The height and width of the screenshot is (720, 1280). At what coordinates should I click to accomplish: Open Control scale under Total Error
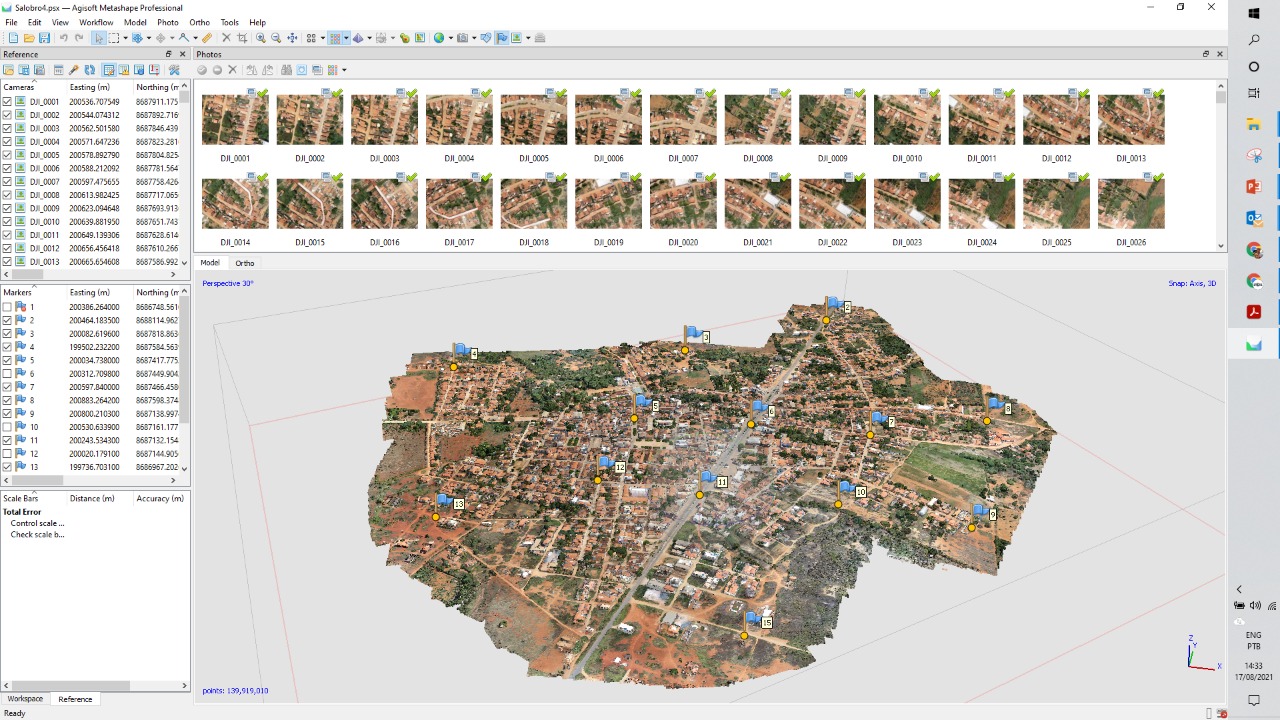[x=37, y=523]
